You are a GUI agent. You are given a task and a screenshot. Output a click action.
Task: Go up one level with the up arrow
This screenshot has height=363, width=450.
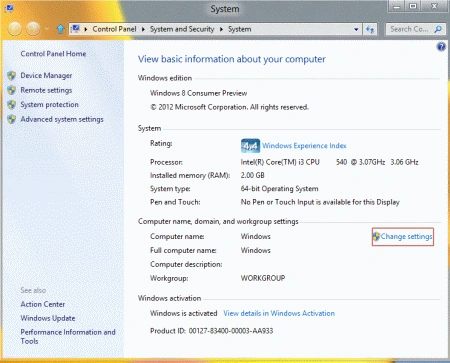pyautogui.click(x=60, y=29)
